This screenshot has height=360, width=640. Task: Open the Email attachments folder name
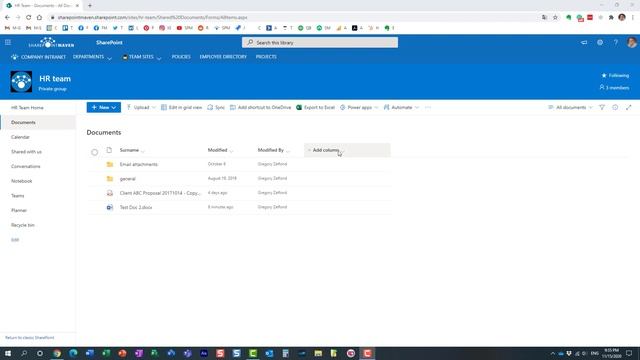click(138, 164)
